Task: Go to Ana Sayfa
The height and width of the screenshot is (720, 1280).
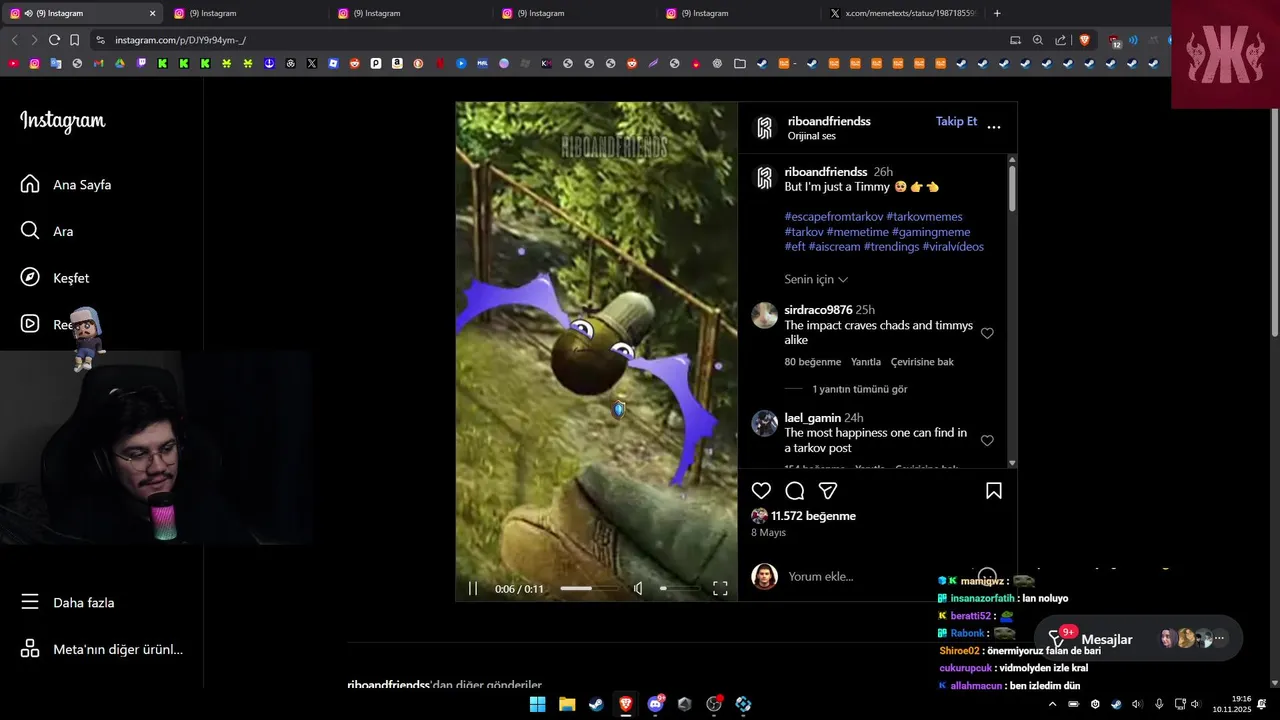Action: click(66, 184)
